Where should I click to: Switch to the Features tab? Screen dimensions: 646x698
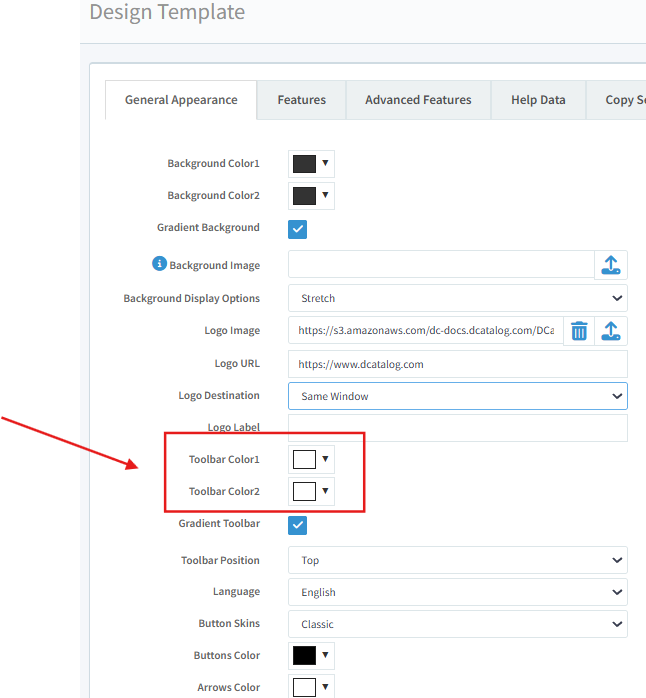click(302, 100)
